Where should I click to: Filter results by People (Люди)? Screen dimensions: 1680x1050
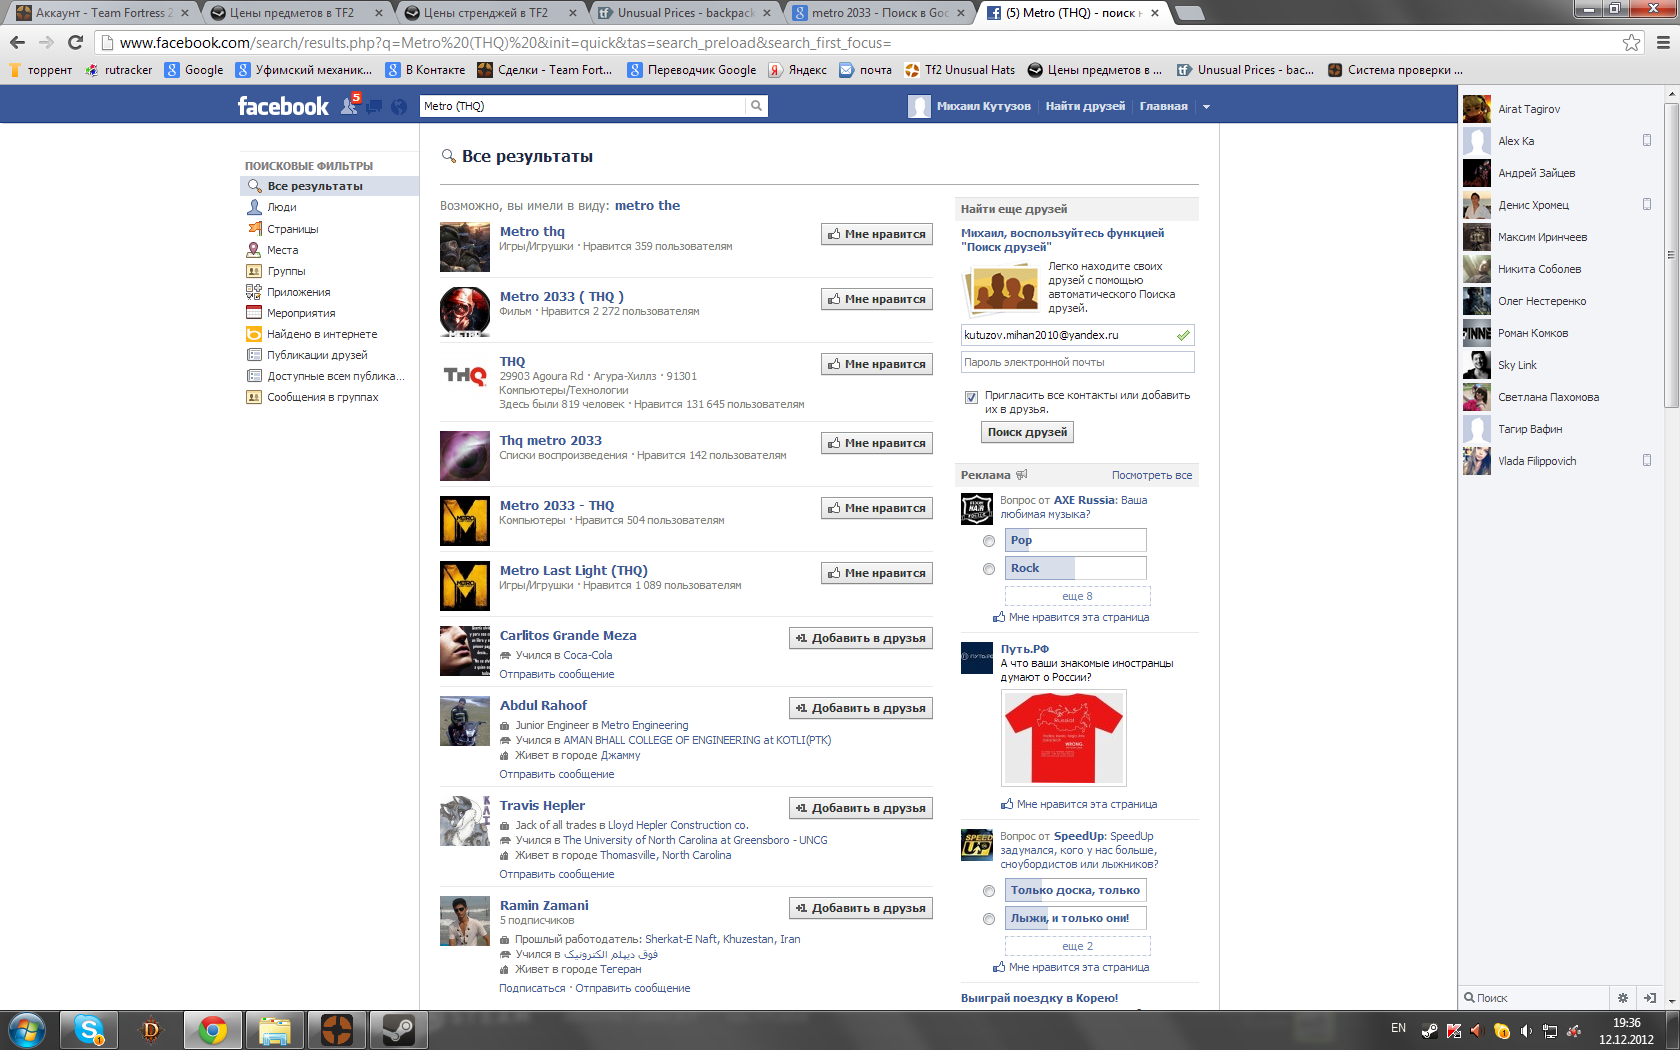click(282, 207)
